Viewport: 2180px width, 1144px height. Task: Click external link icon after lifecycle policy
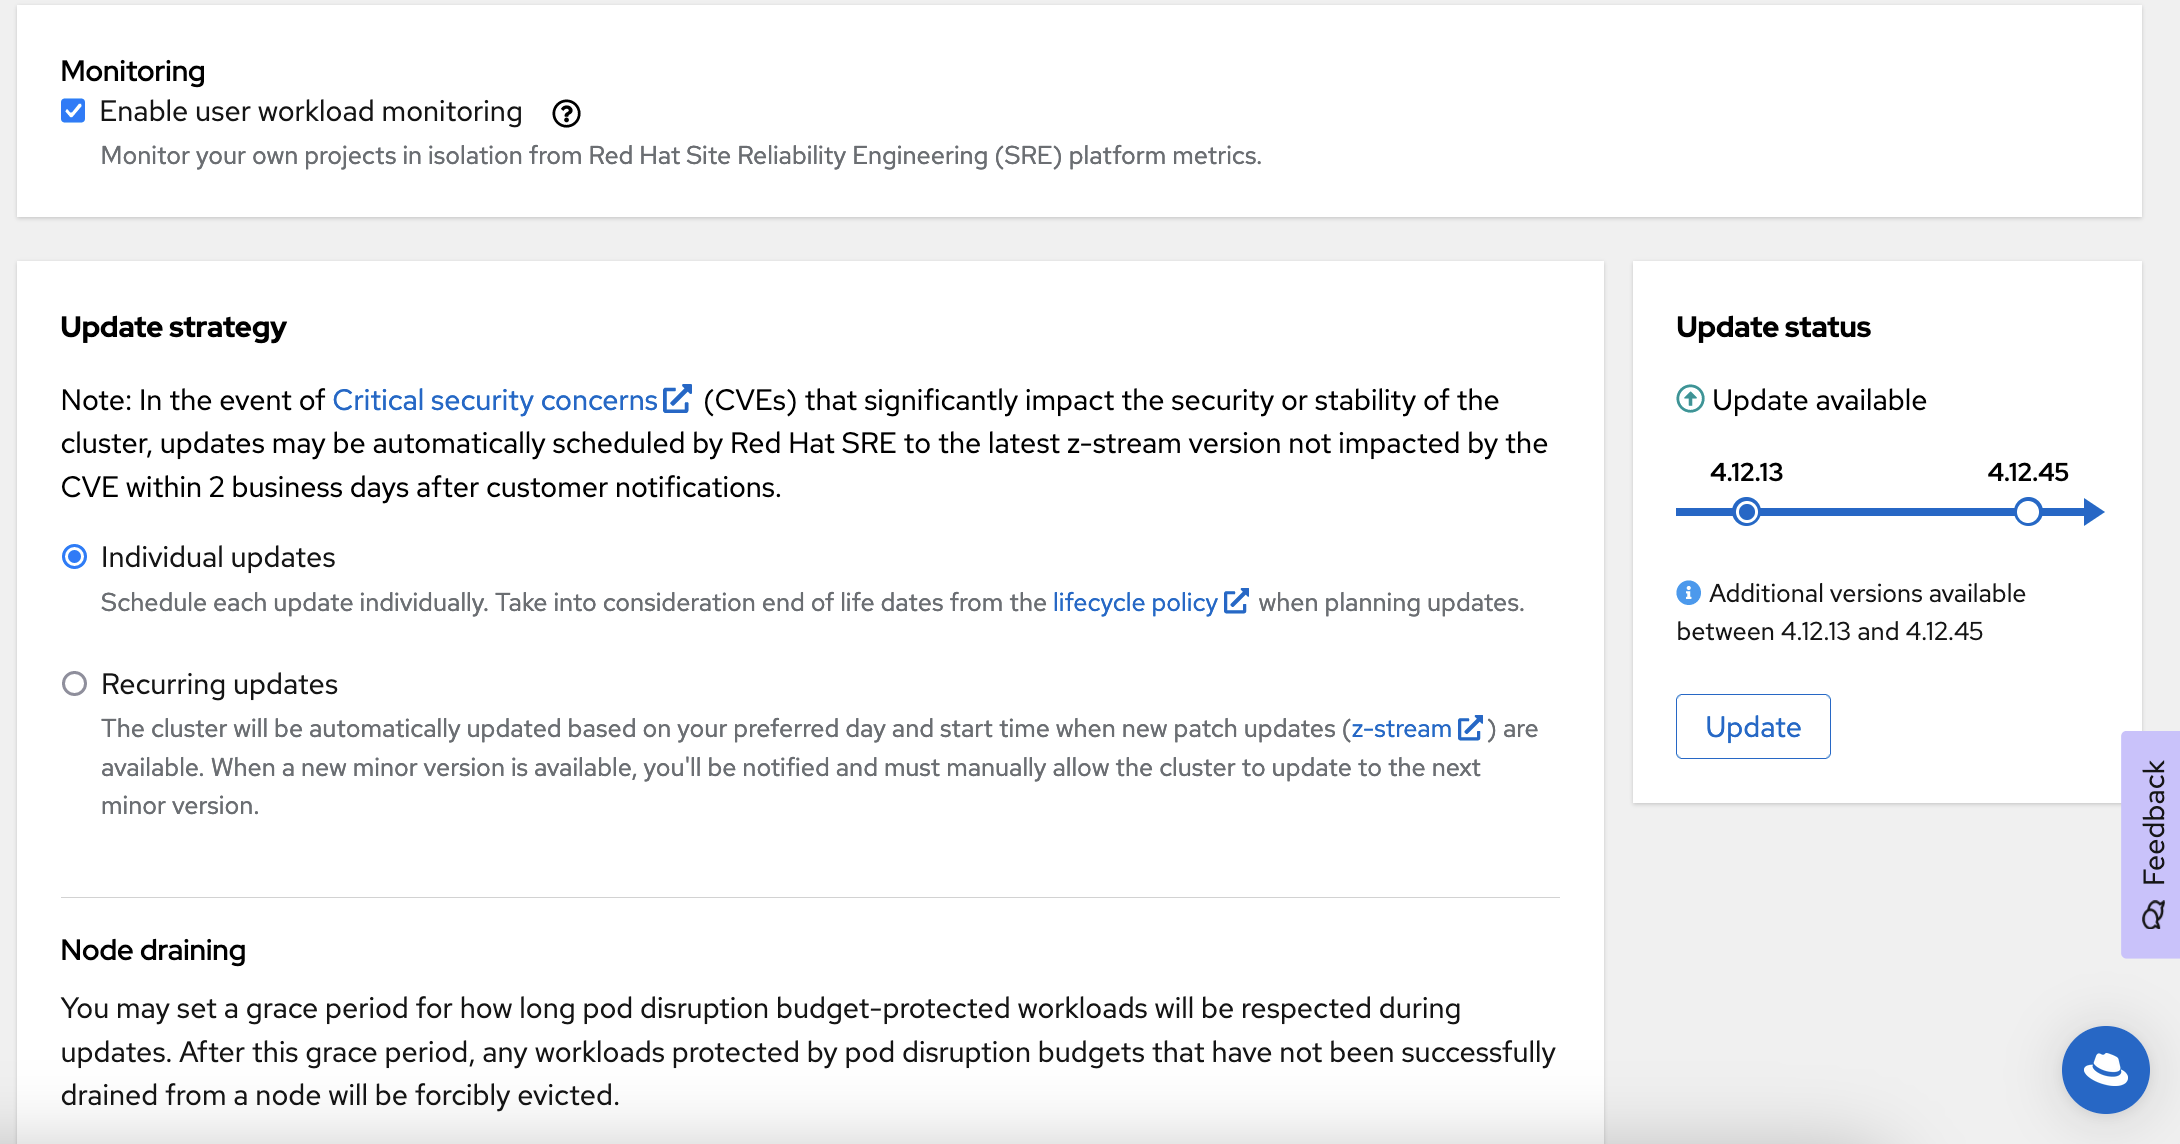1236,601
